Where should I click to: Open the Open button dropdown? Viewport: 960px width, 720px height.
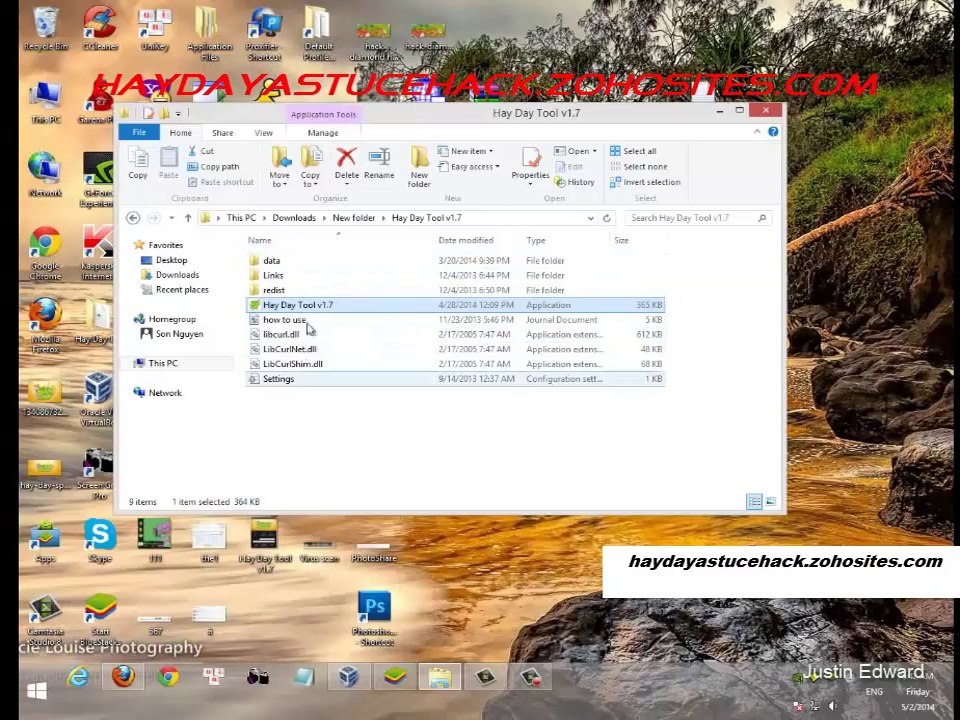coord(594,151)
